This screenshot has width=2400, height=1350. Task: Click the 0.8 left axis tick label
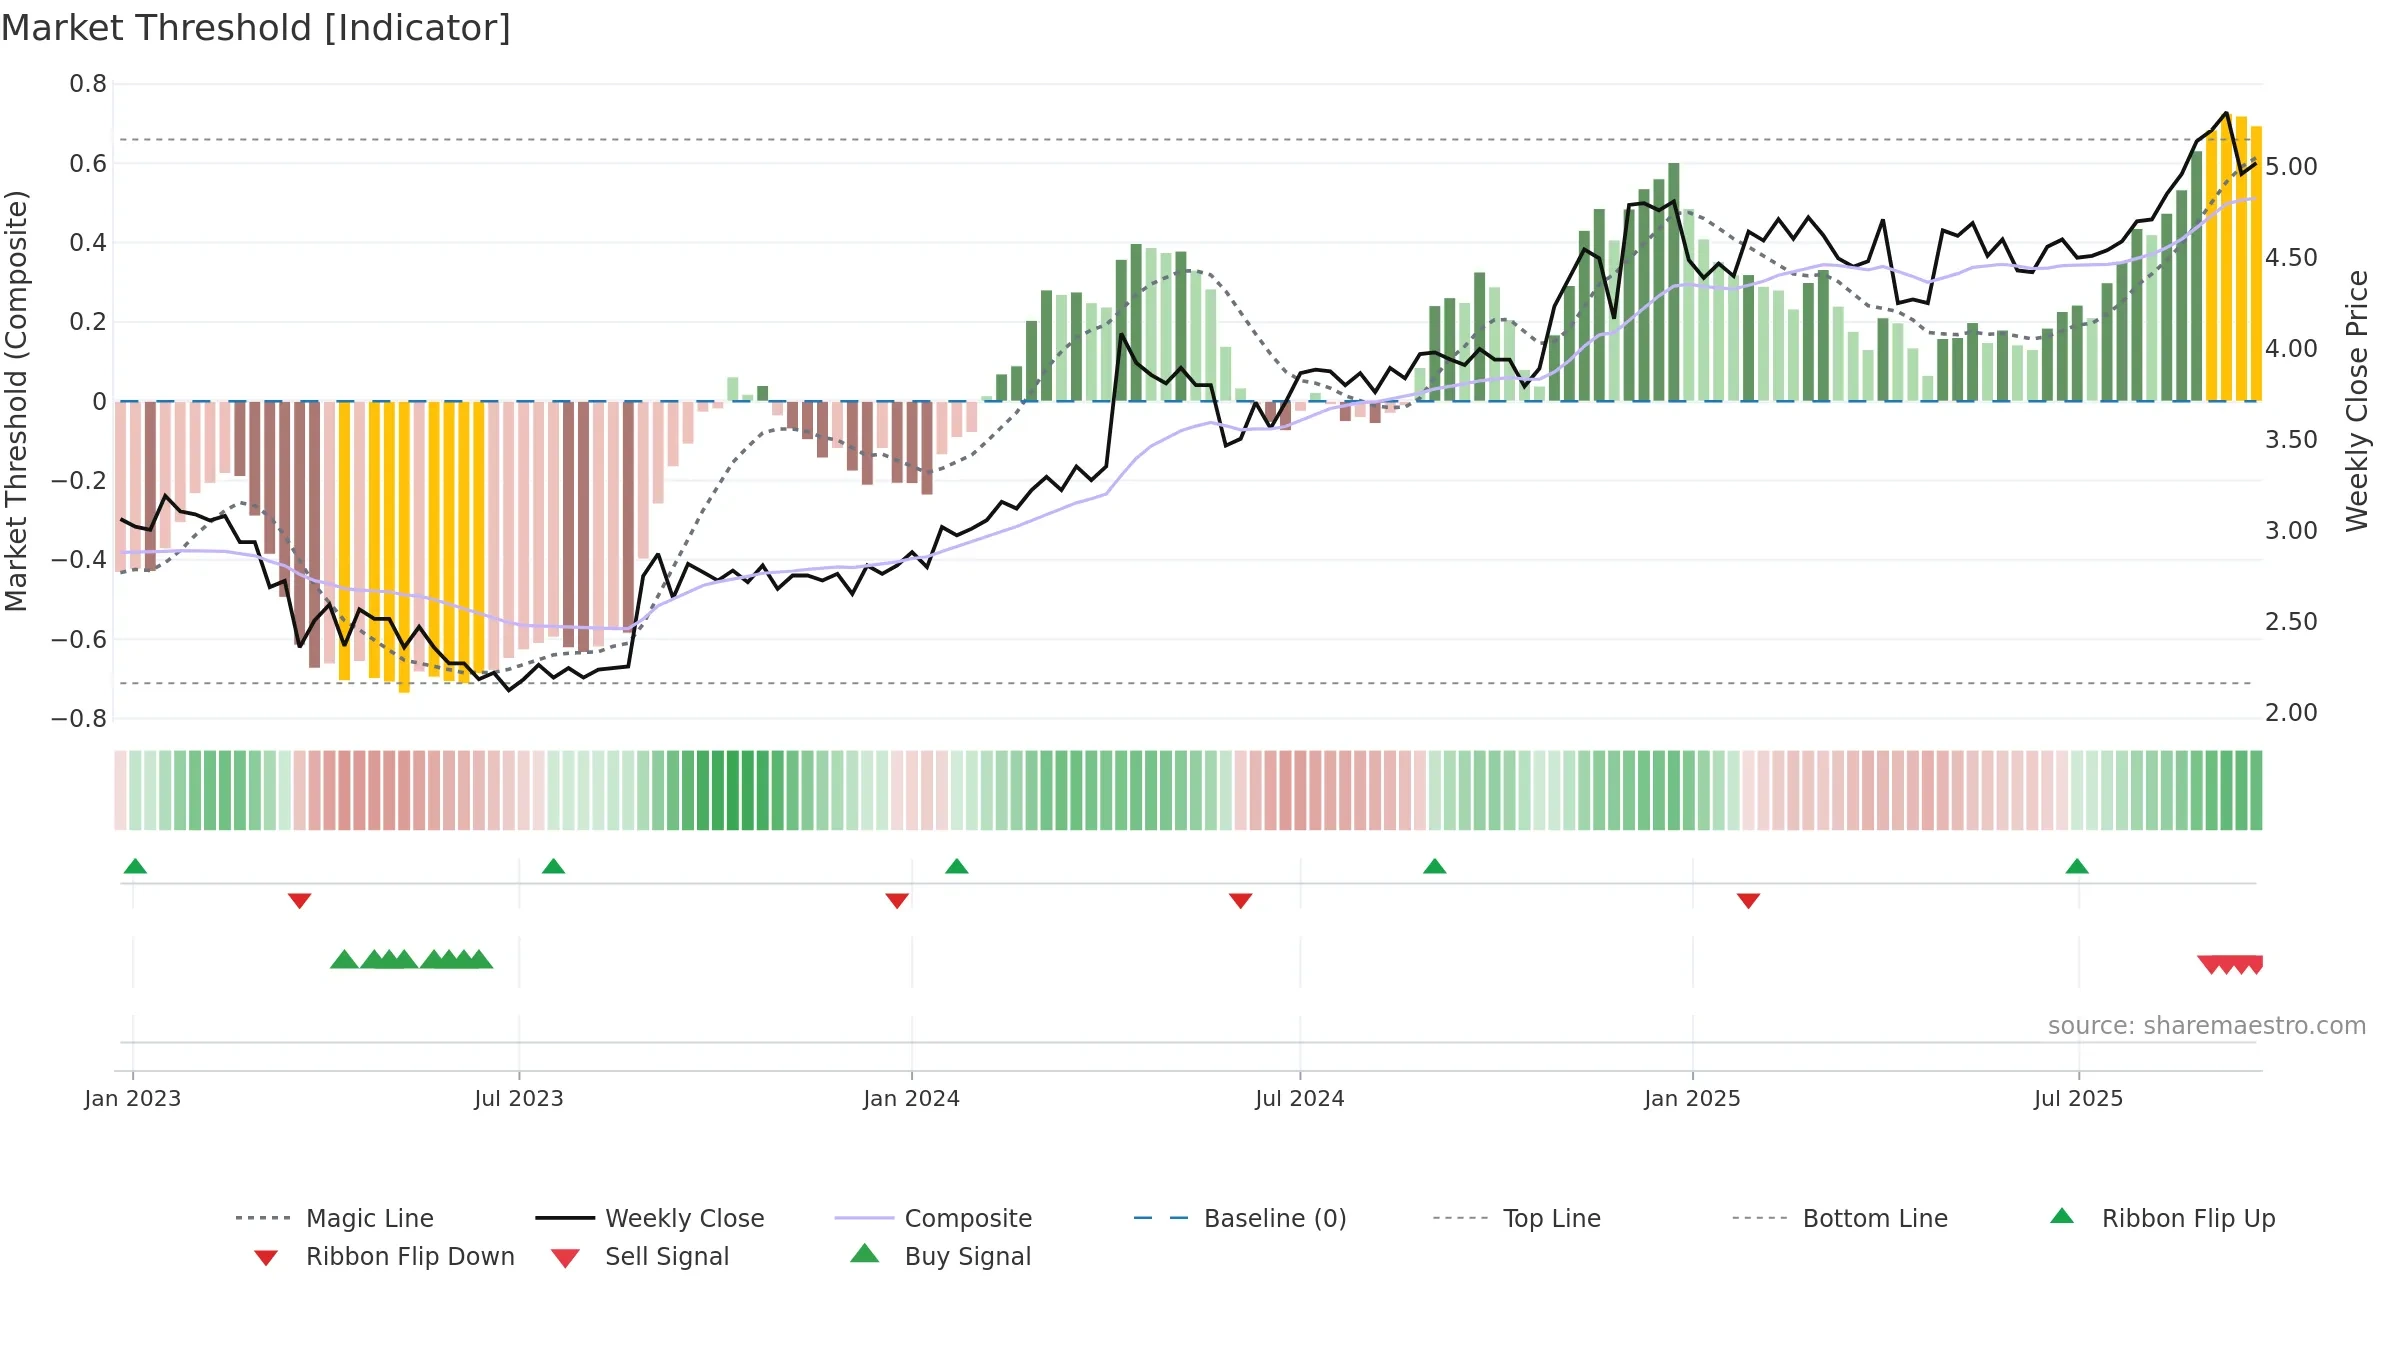[x=88, y=84]
